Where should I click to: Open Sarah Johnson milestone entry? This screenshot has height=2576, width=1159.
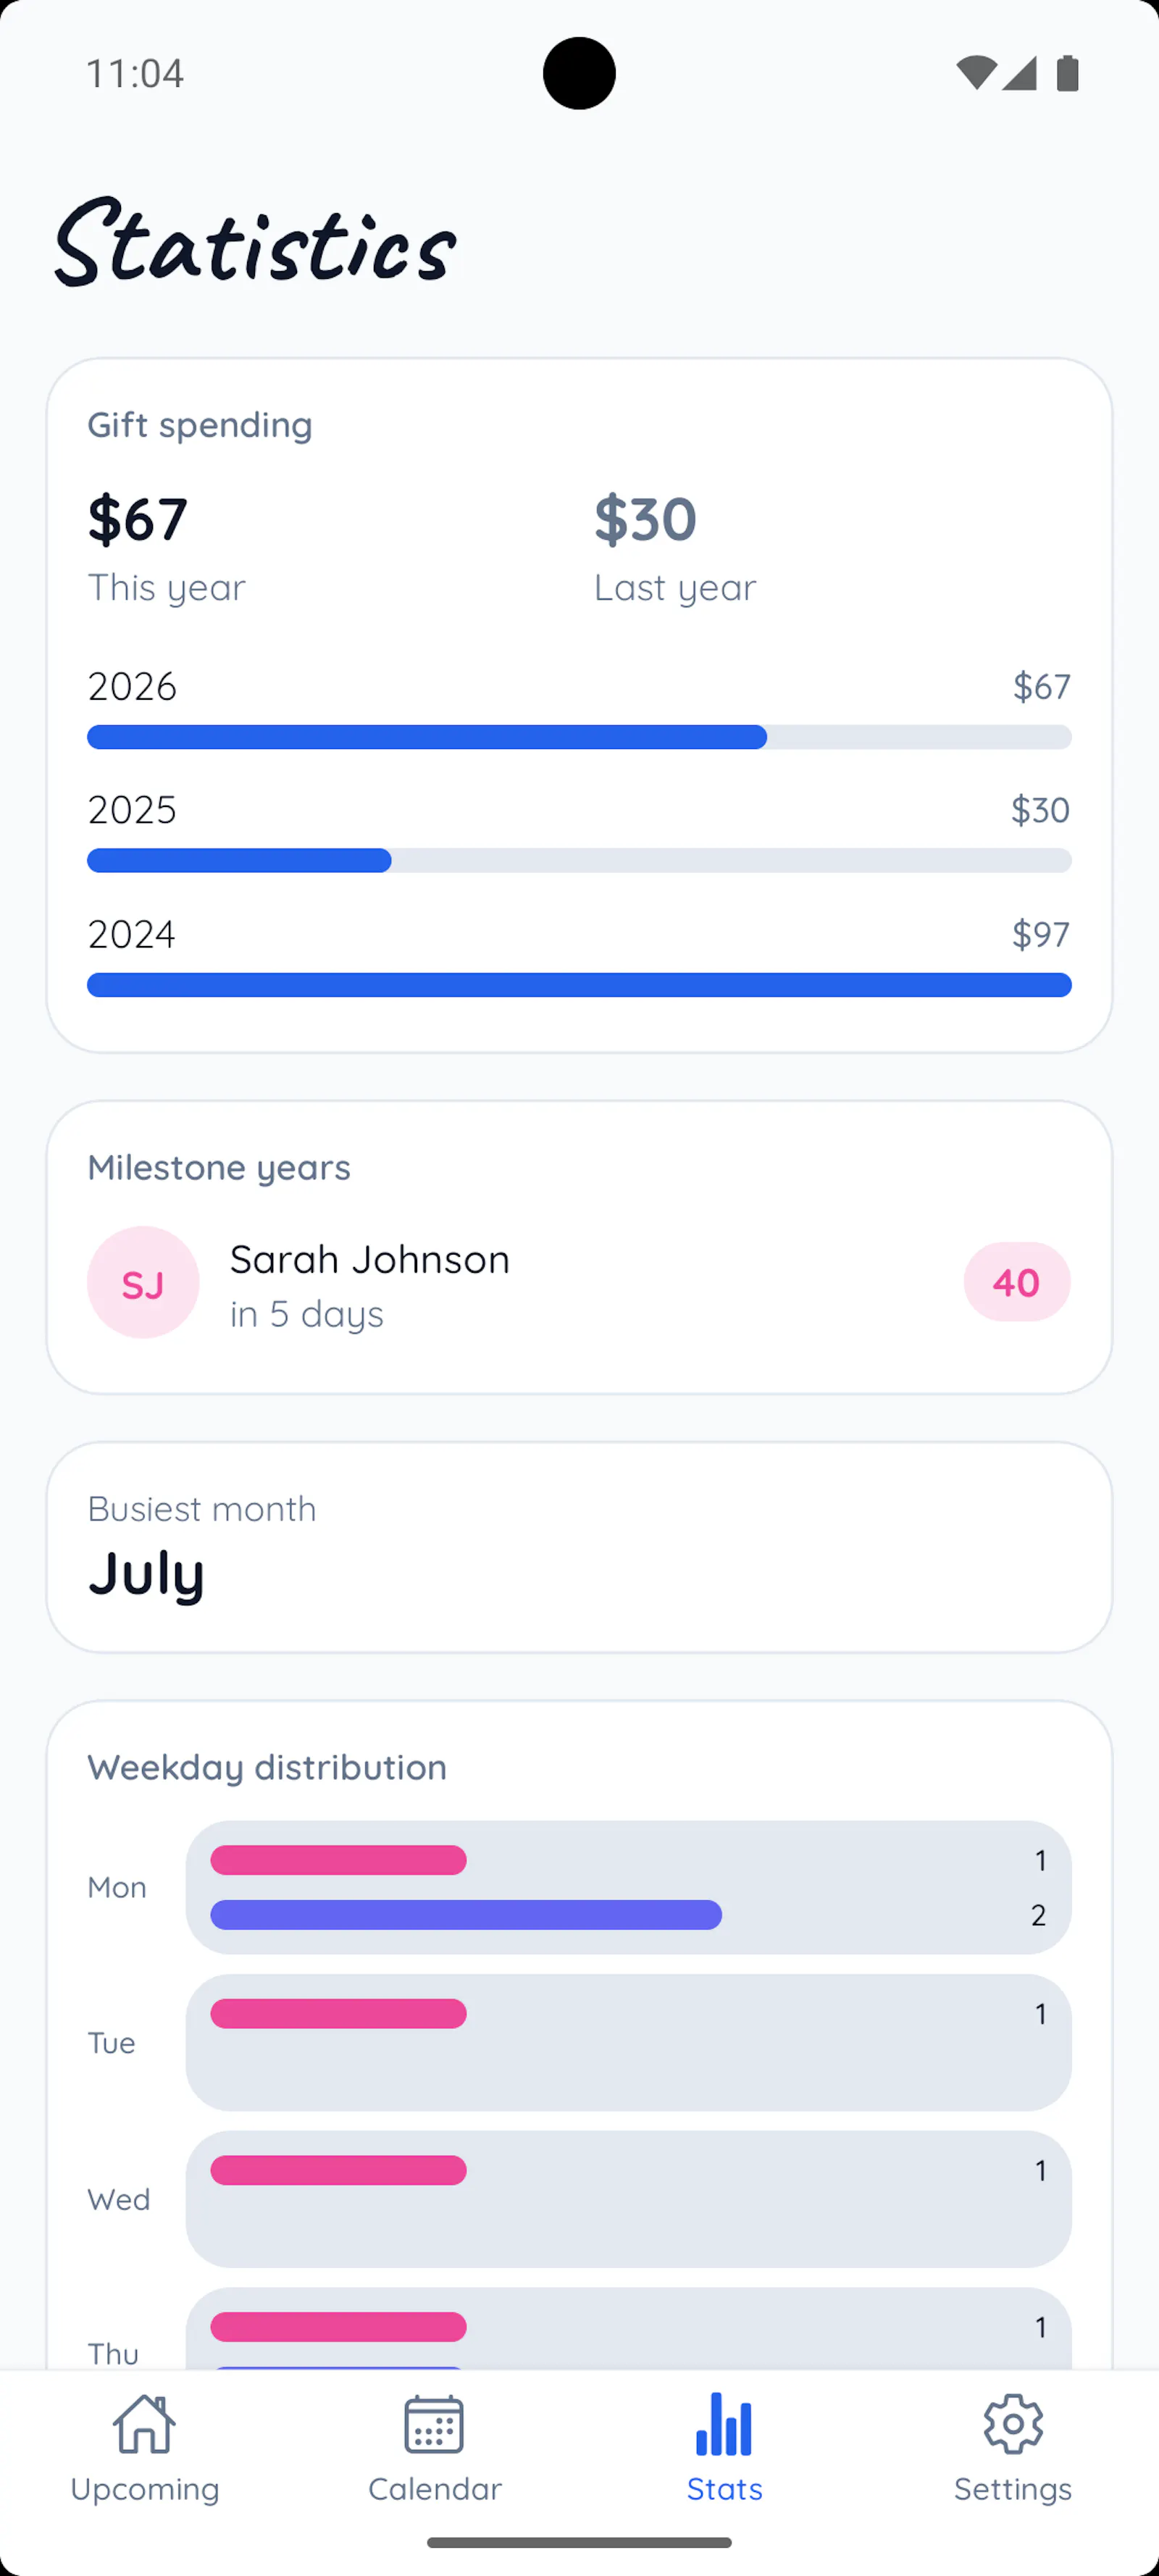[x=579, y=1282]
